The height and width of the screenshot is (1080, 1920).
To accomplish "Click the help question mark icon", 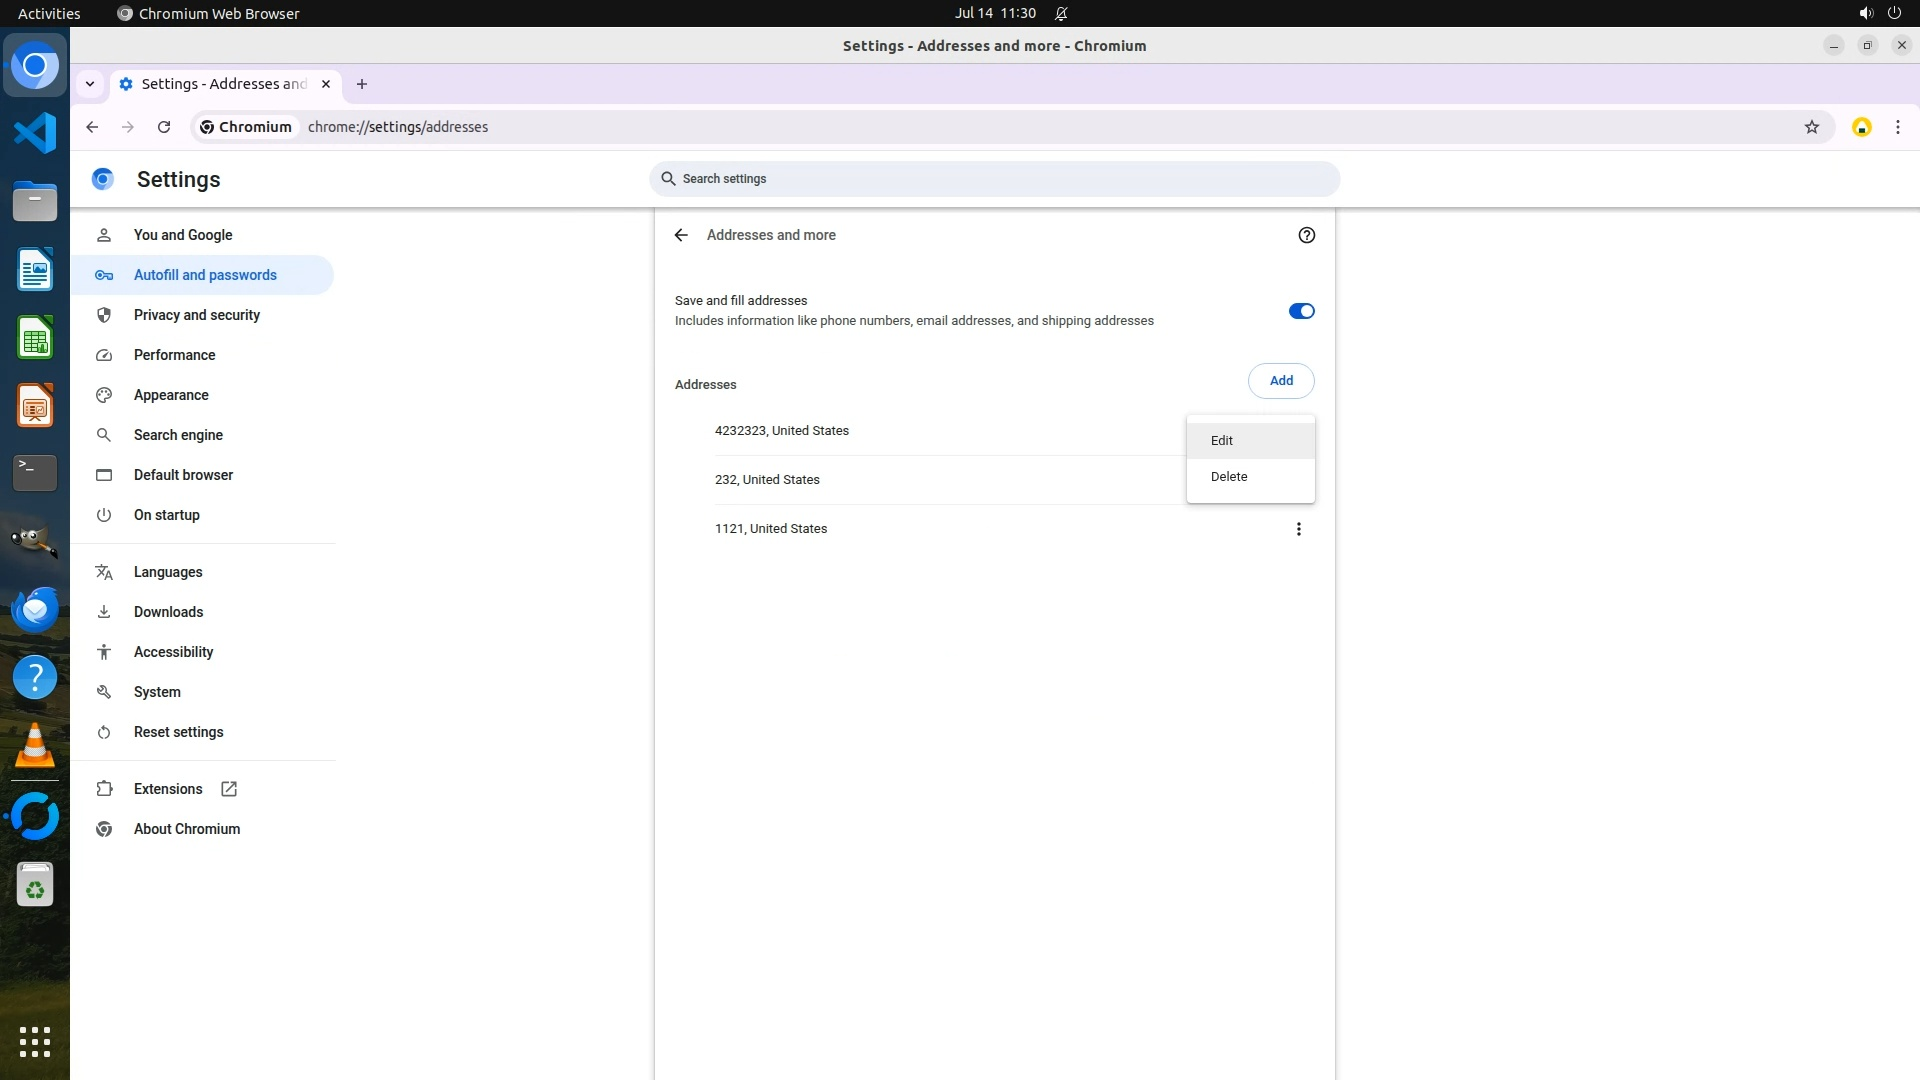I will pos(1306,235).
